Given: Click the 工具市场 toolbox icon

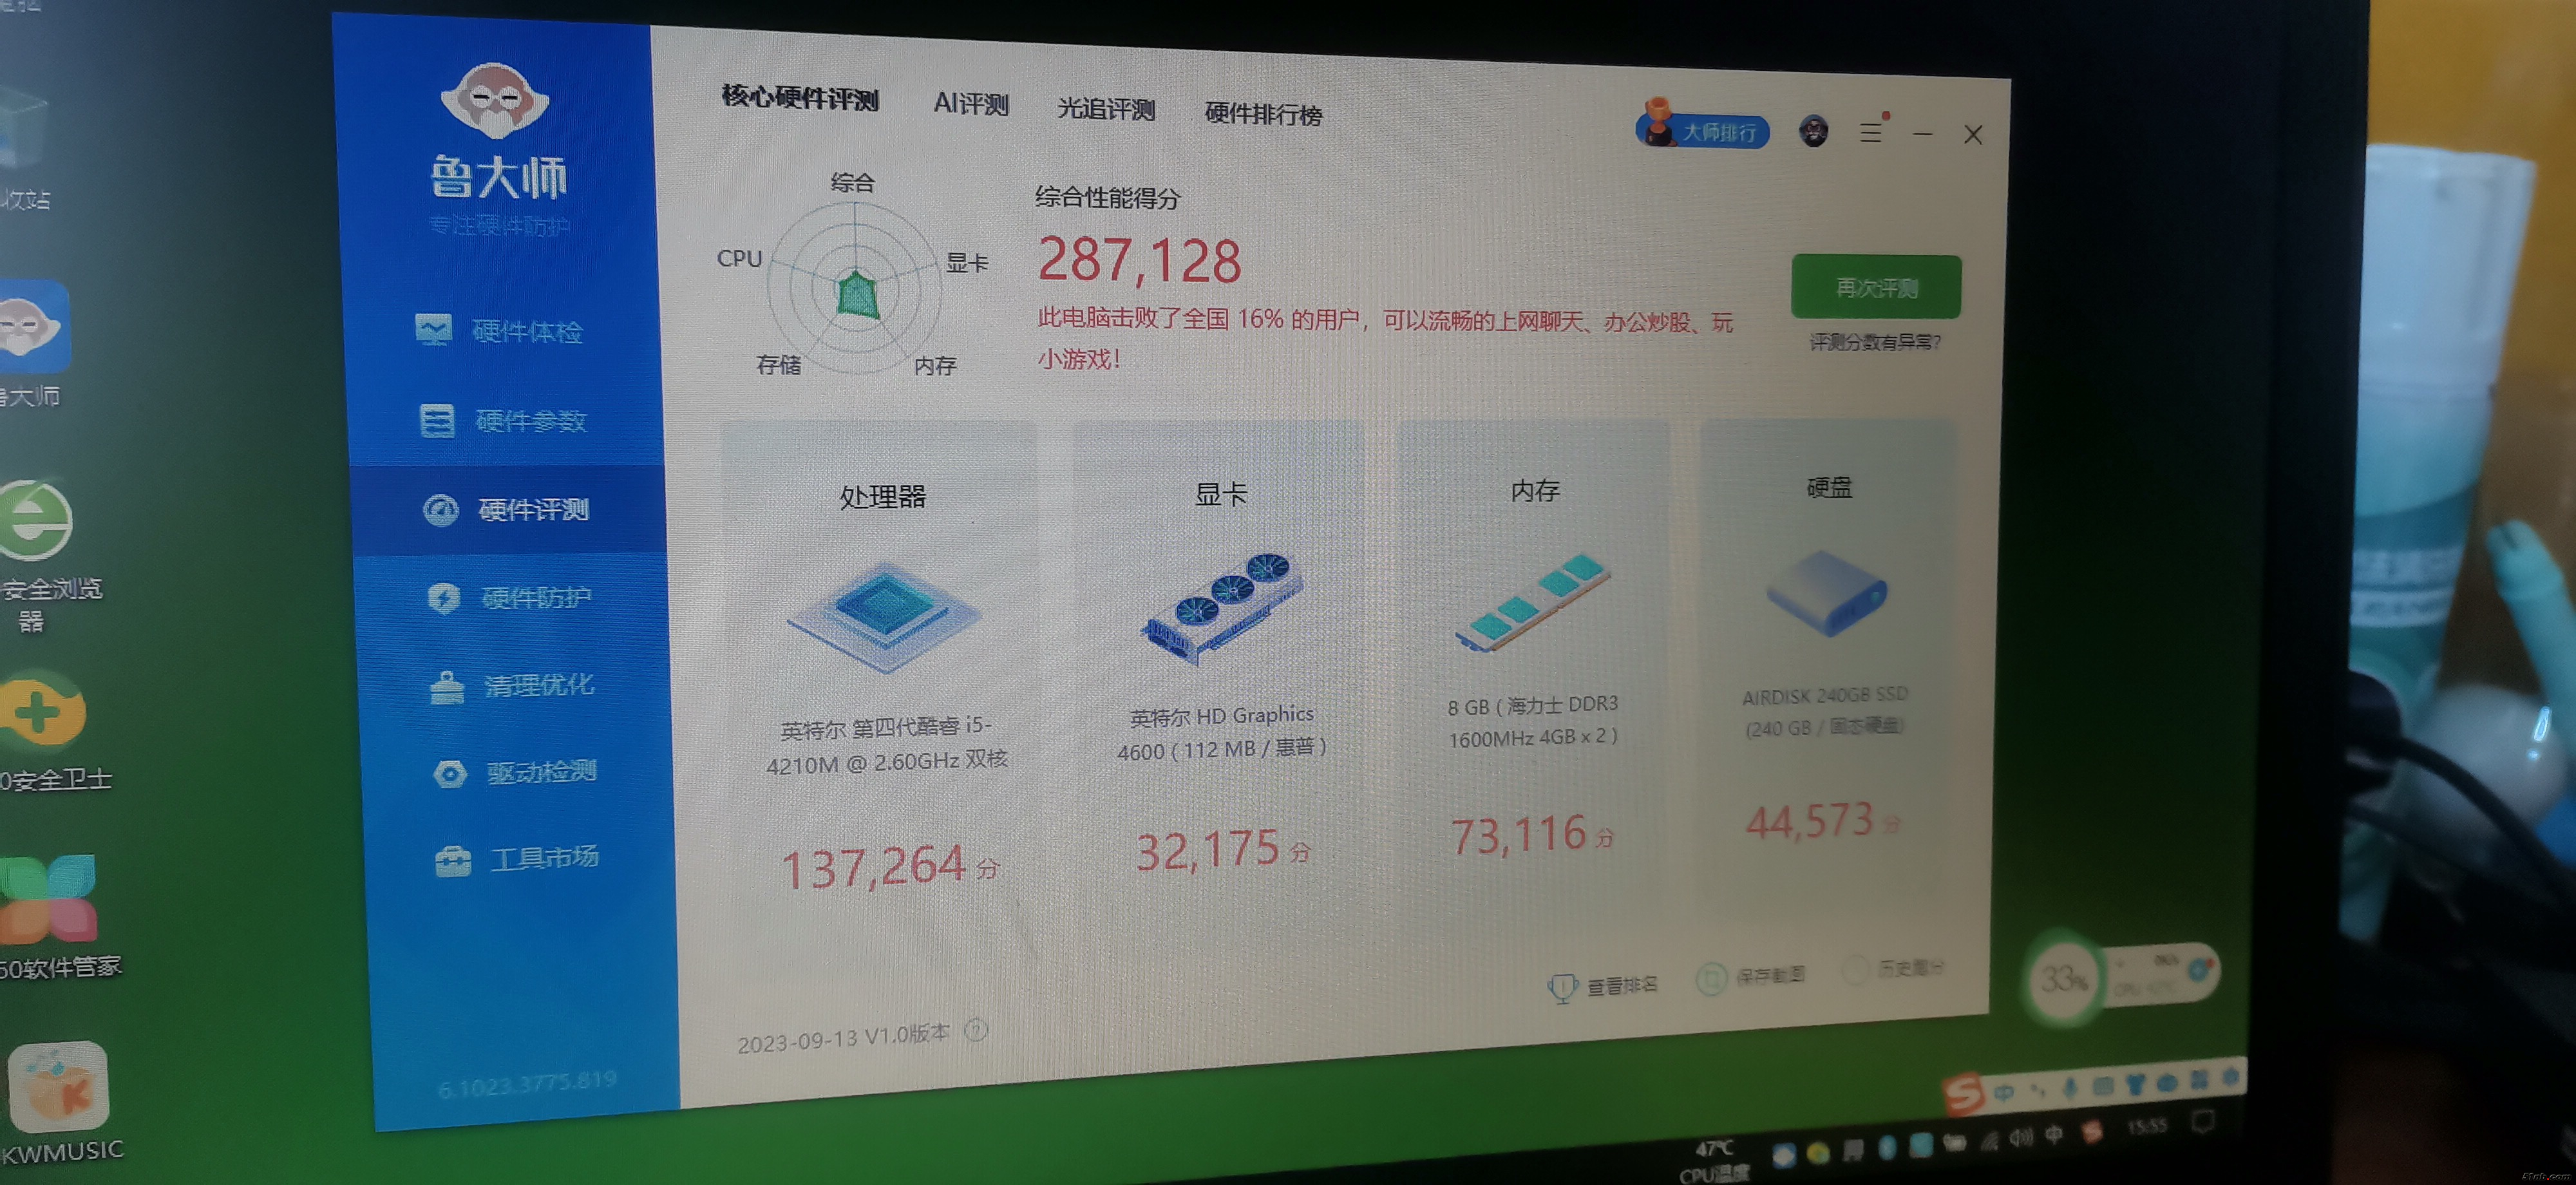Looking at the screenshot, I should click(453, 861).
